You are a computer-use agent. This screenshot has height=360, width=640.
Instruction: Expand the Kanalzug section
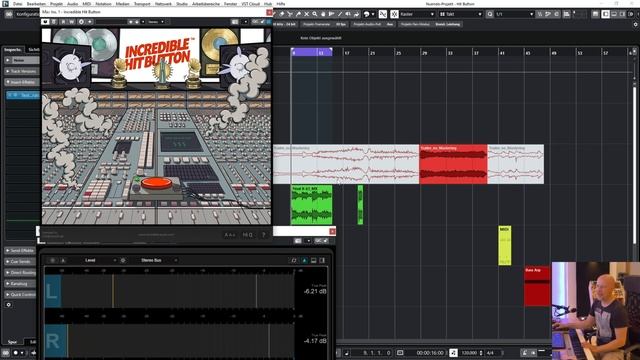tap(20, 283)
